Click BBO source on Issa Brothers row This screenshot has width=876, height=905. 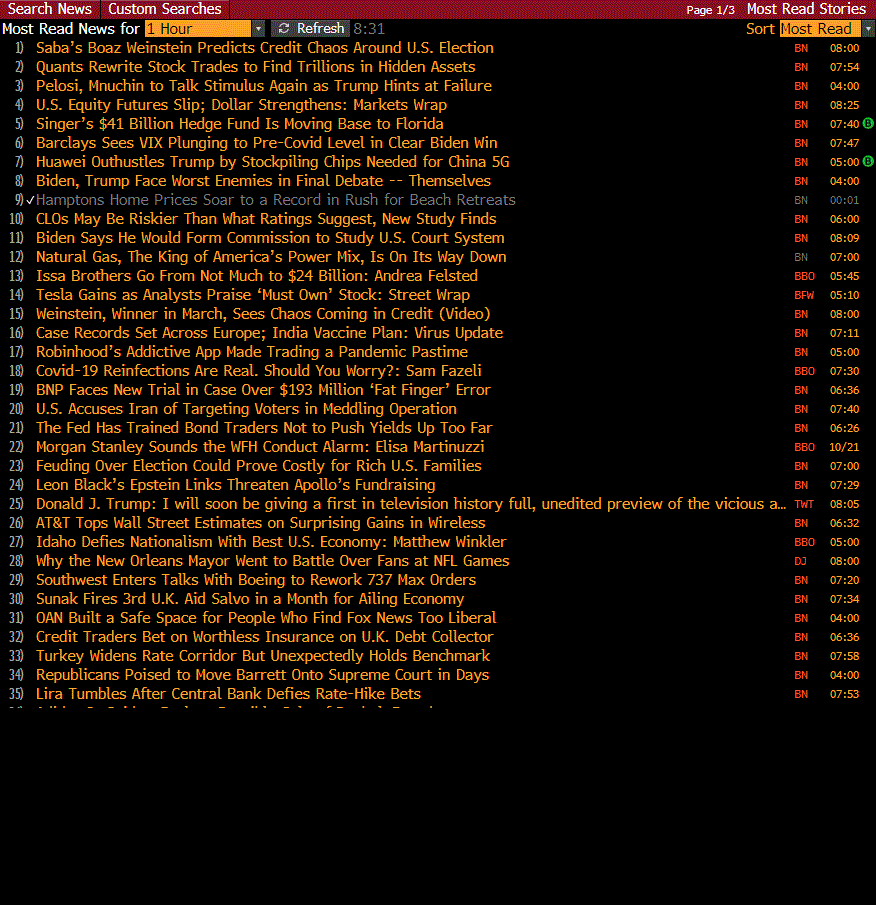[804, 276]
